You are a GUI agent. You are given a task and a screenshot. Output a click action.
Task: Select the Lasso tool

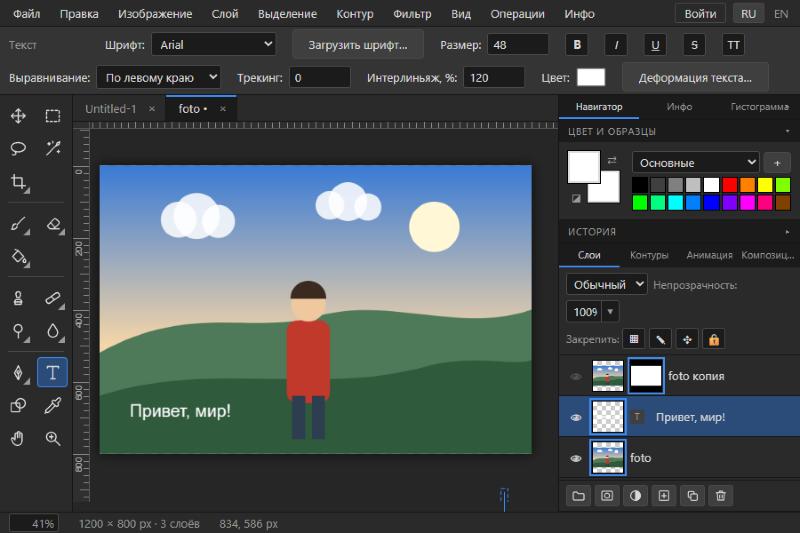(x=18, y=148)
